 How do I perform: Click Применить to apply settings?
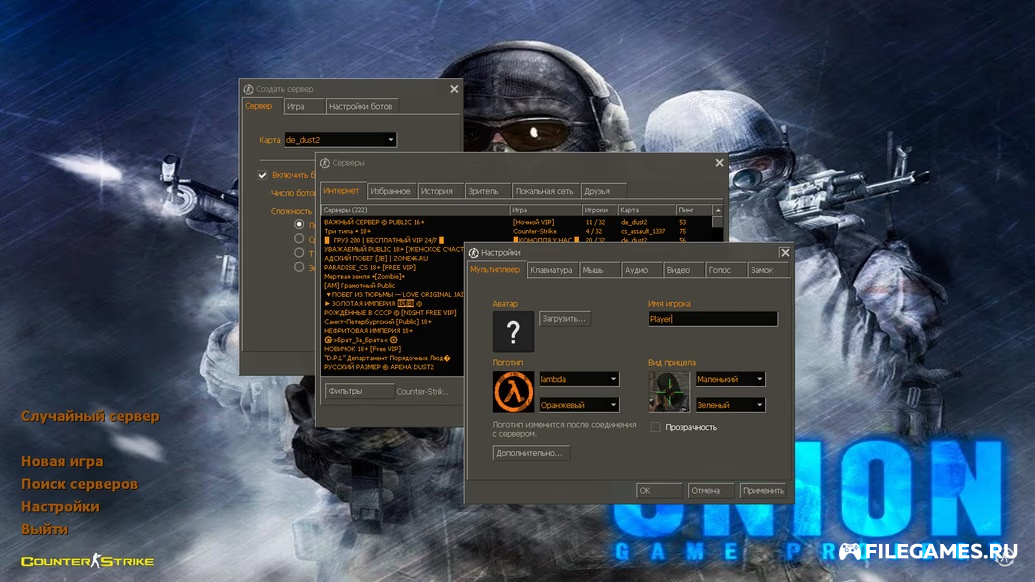click(x=764, y=490)
